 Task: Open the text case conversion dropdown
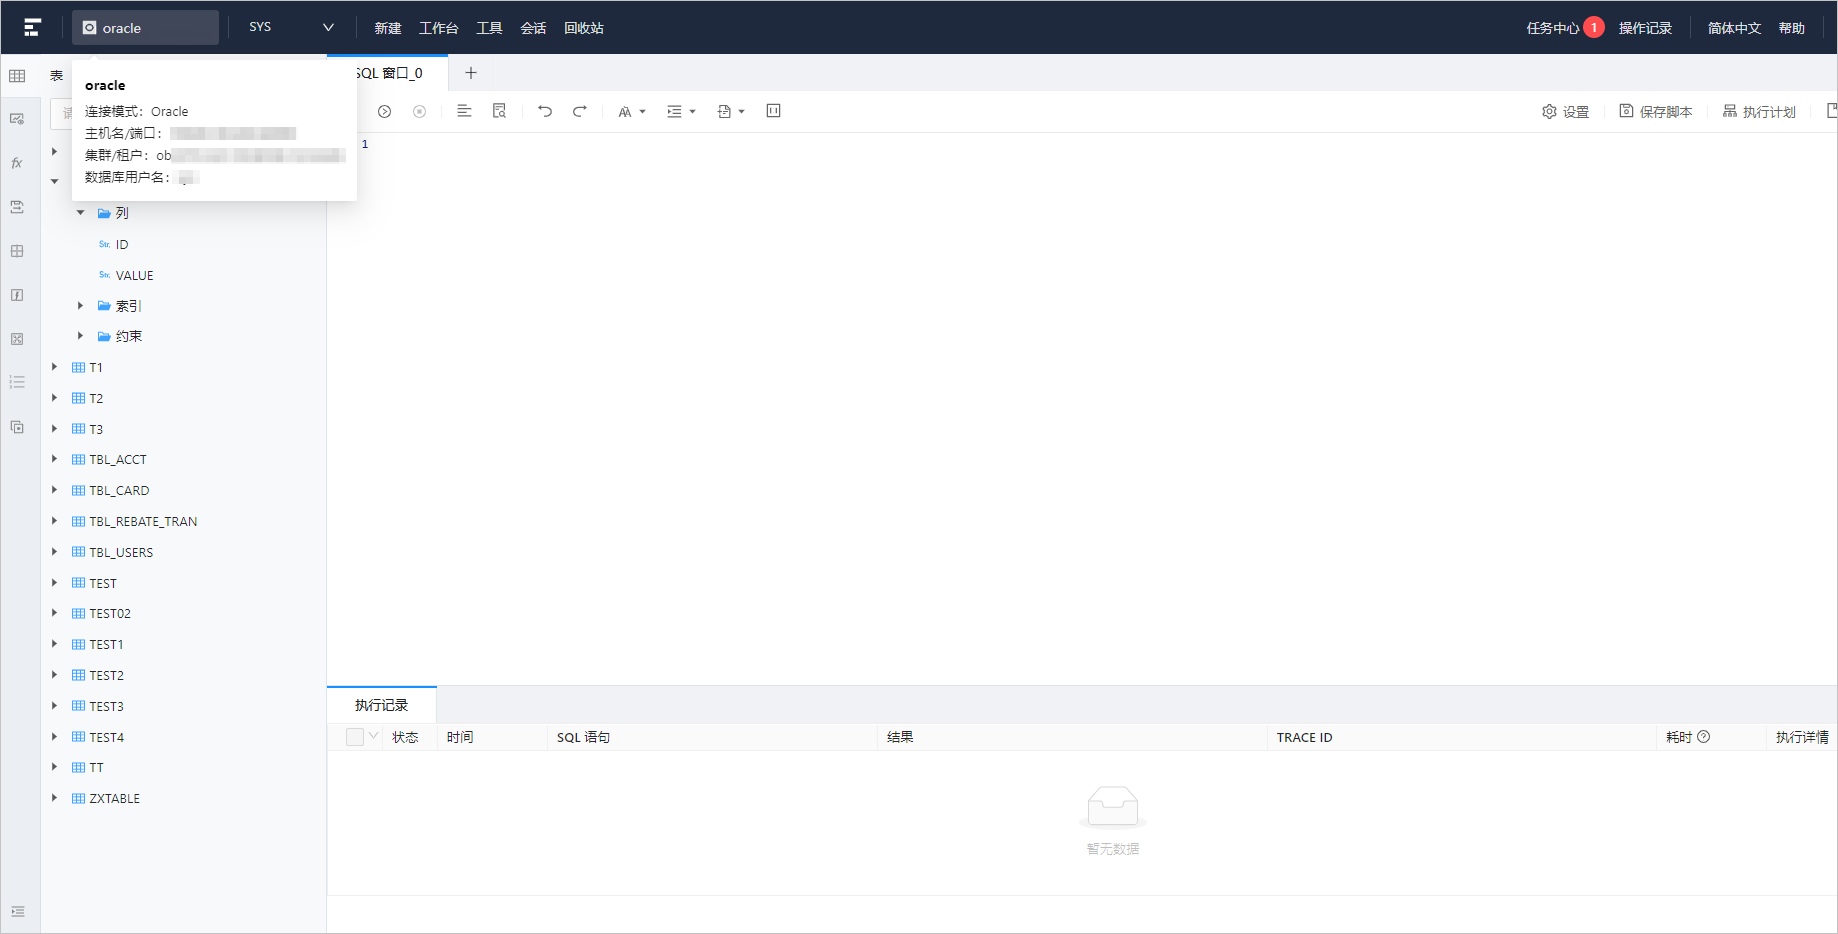pyautogui.click(x=632, y=112)
